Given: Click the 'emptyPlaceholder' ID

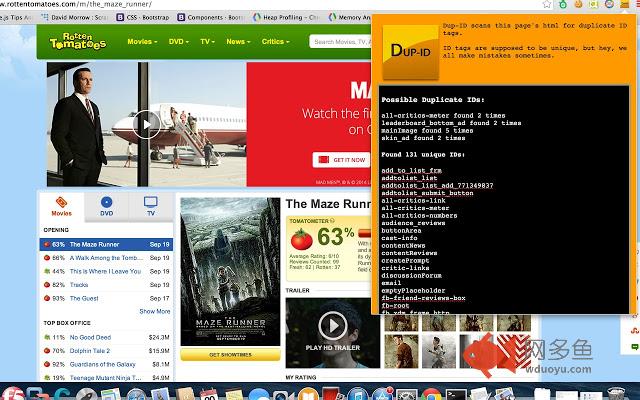Looking at the screenshot, I should click(x=413, y=291).
